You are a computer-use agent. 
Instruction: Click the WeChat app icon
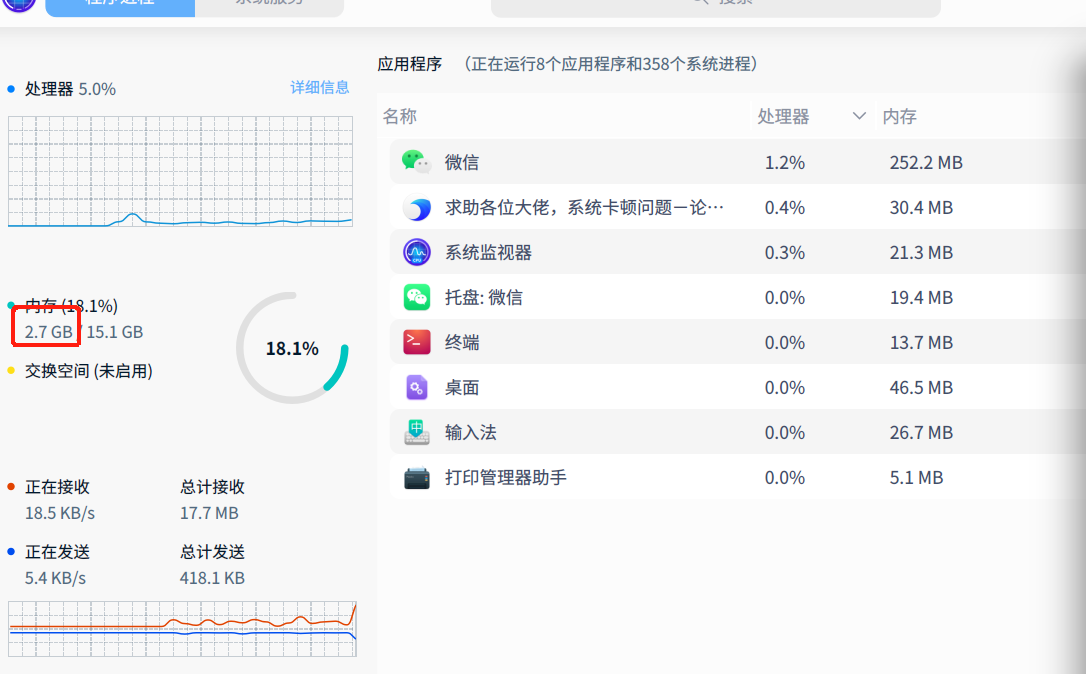tap(416, 162)
